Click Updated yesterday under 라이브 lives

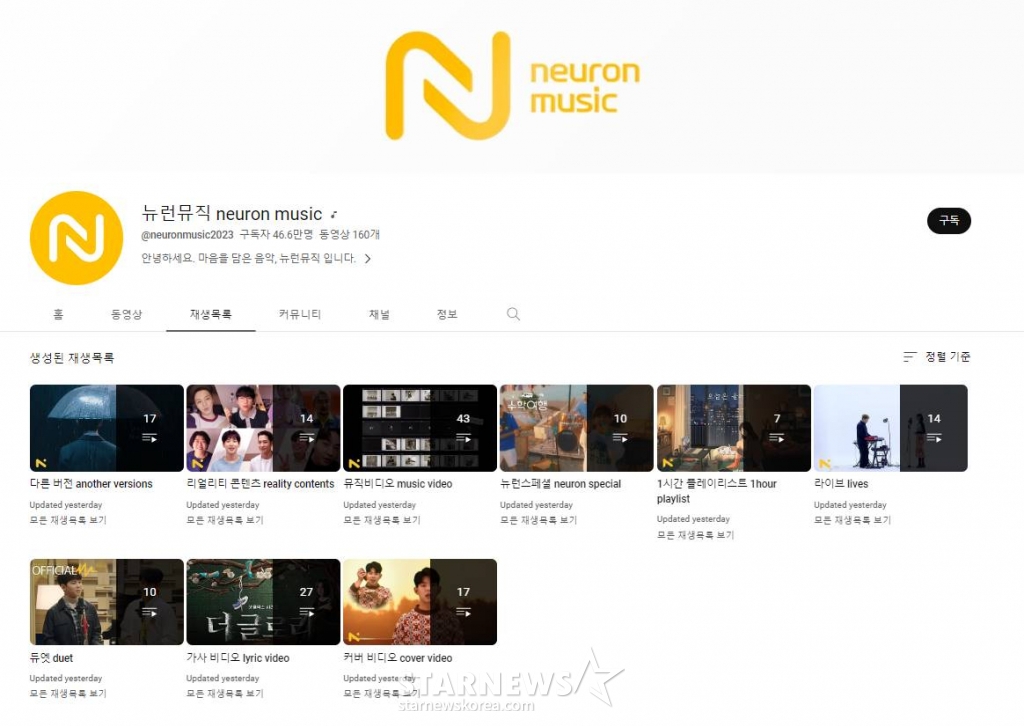(850, 505)
